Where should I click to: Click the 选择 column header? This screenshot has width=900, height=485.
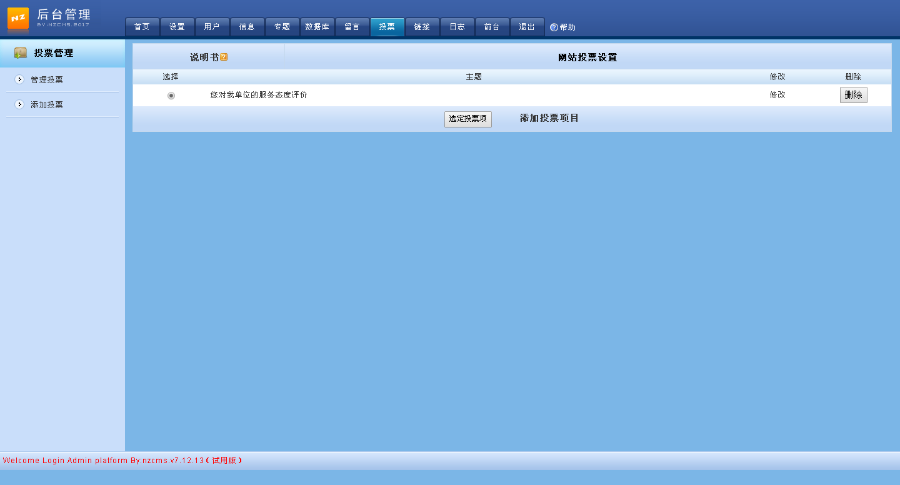pos(170,76)
